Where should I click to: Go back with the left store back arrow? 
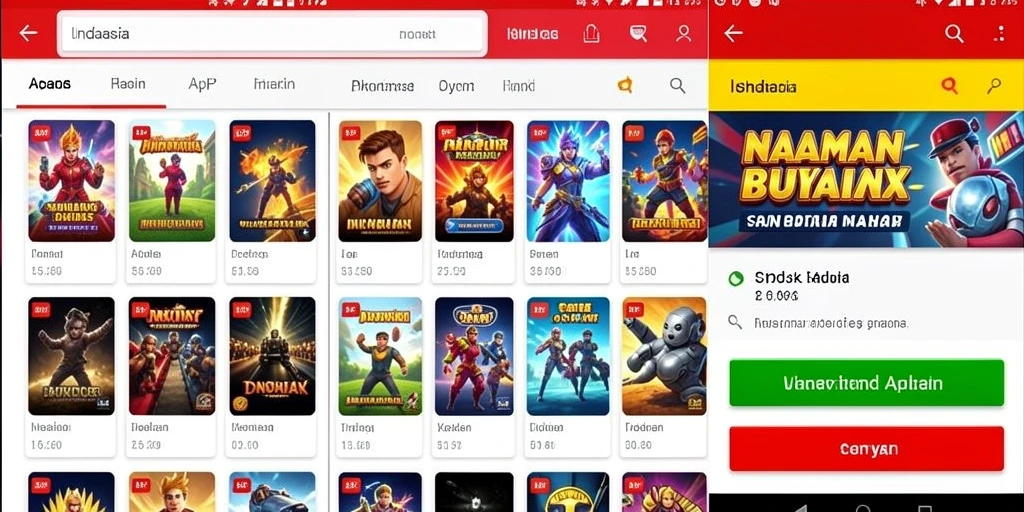[x=28, y=33]
